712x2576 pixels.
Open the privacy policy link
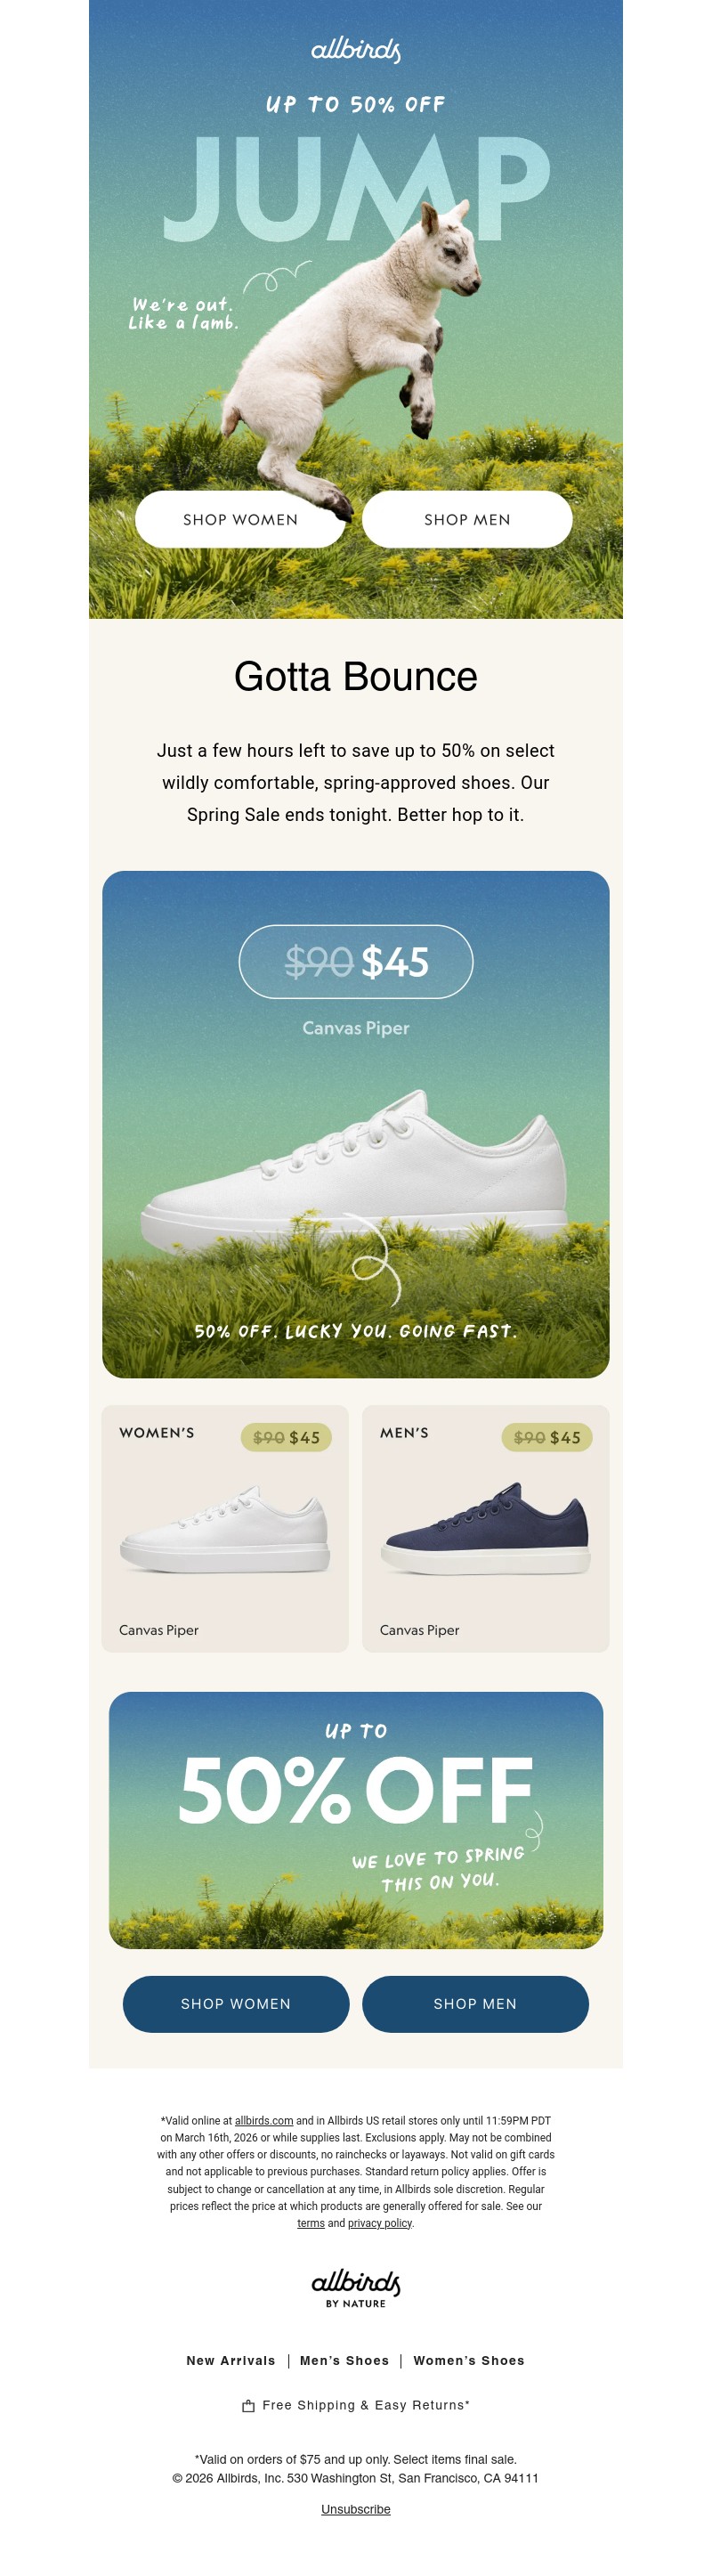coord(380,2223)
